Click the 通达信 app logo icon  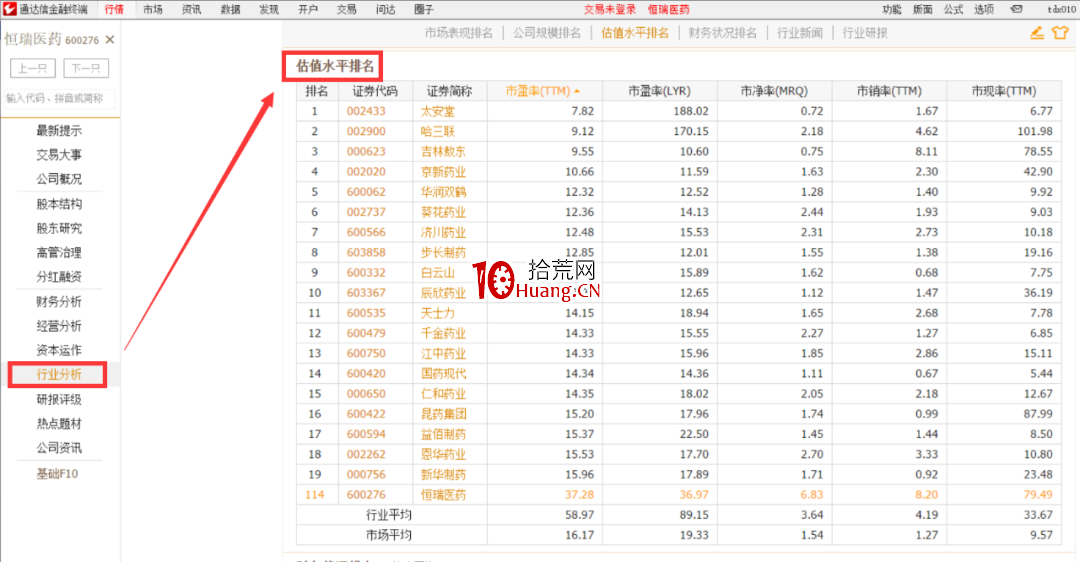[10, 9]
